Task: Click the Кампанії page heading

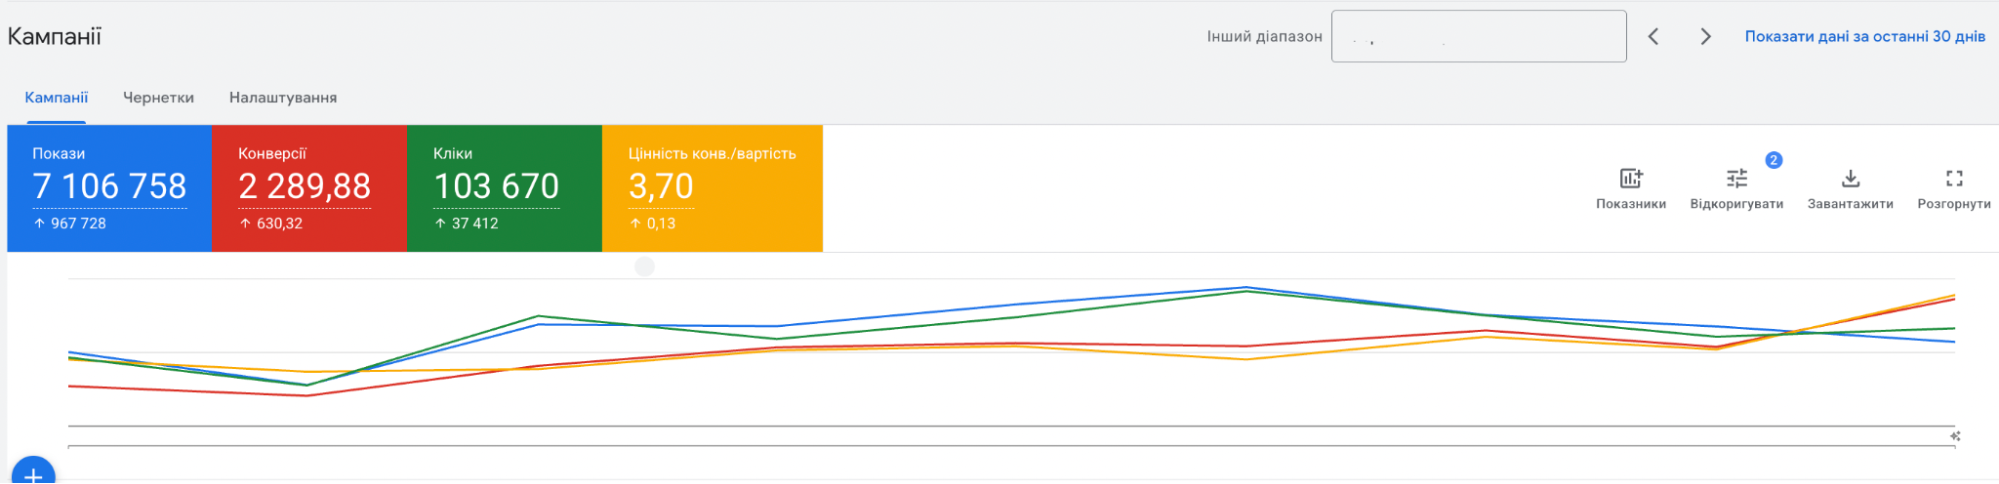Action: (55, 37)
